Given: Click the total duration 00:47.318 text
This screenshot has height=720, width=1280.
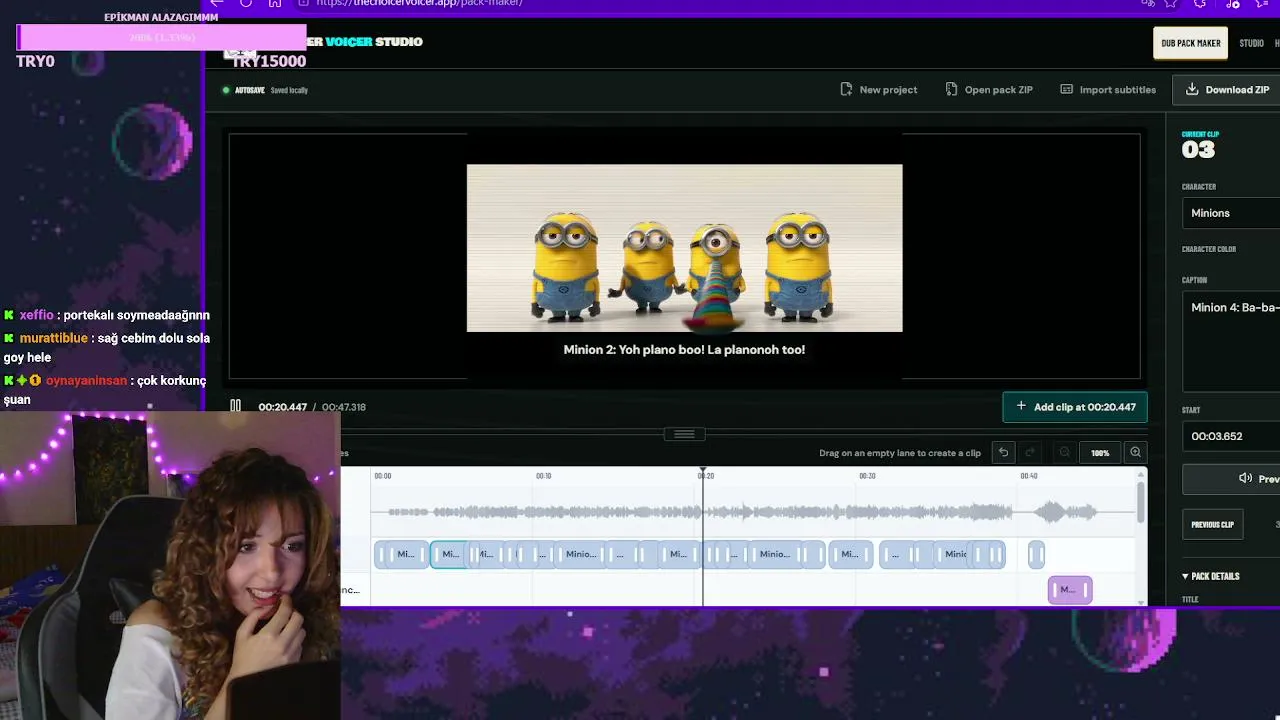Looking at the screenshot, I should [x=344, y=407].
